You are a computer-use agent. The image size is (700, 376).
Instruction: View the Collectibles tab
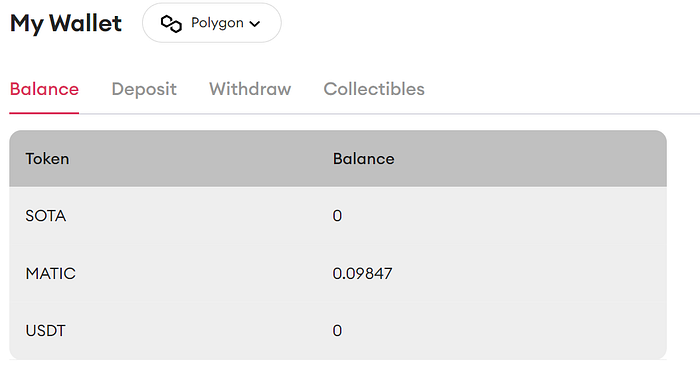(374, 89)
